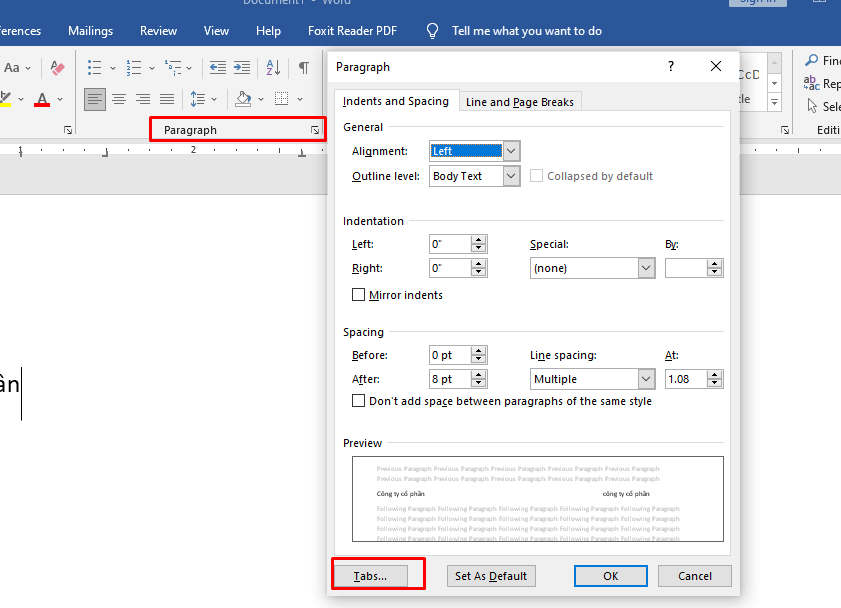Open the Mailings ribbon tab
The width and height of the screenshot is (841, 608).
click(x=91, y=31)
